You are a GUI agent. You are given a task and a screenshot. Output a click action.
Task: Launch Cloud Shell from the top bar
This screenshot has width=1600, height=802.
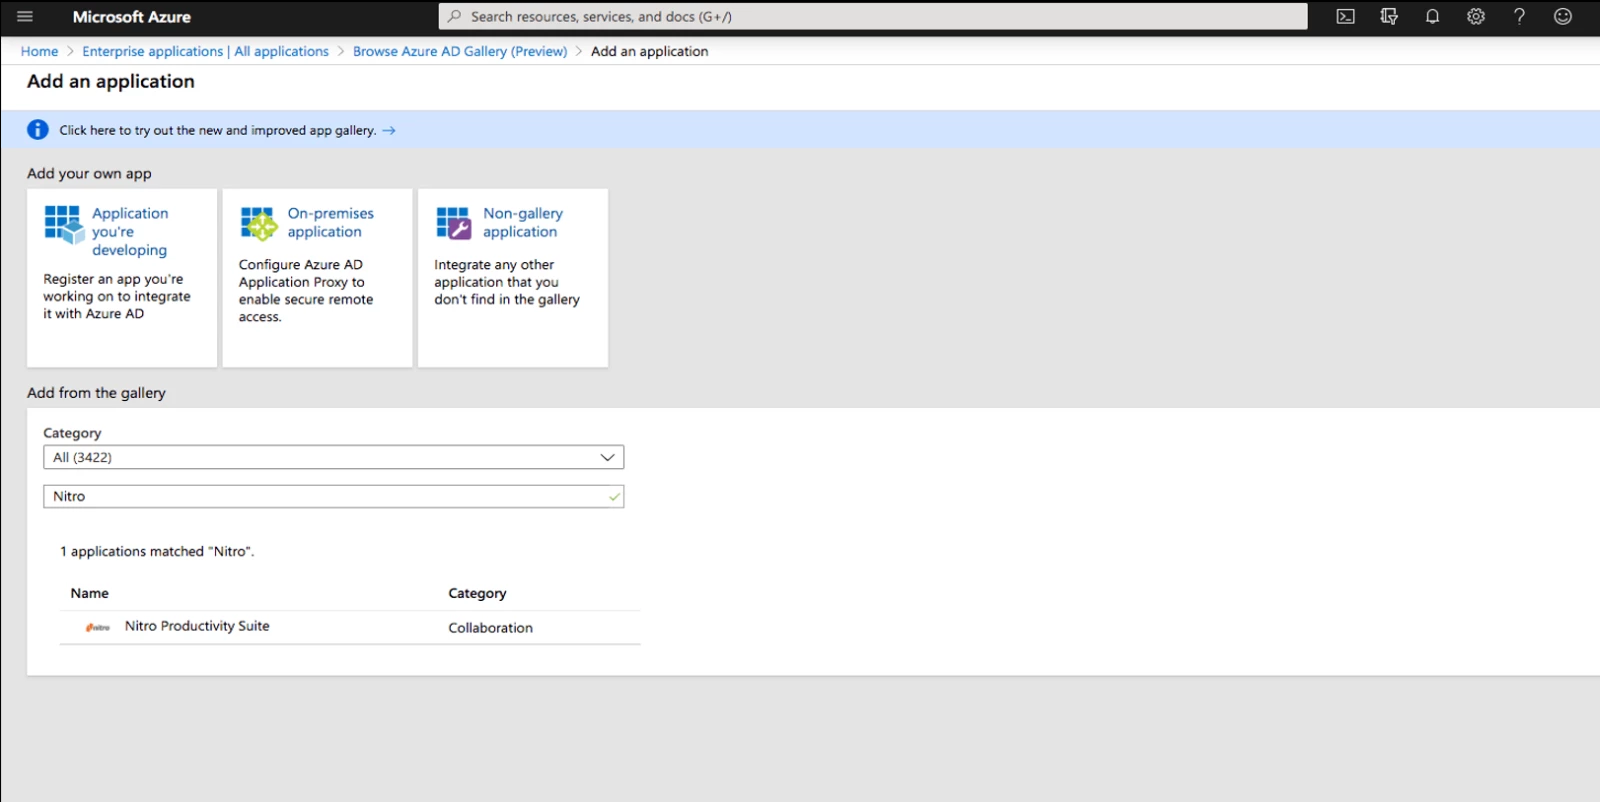pyautogui.click(x=1345, y=17)
